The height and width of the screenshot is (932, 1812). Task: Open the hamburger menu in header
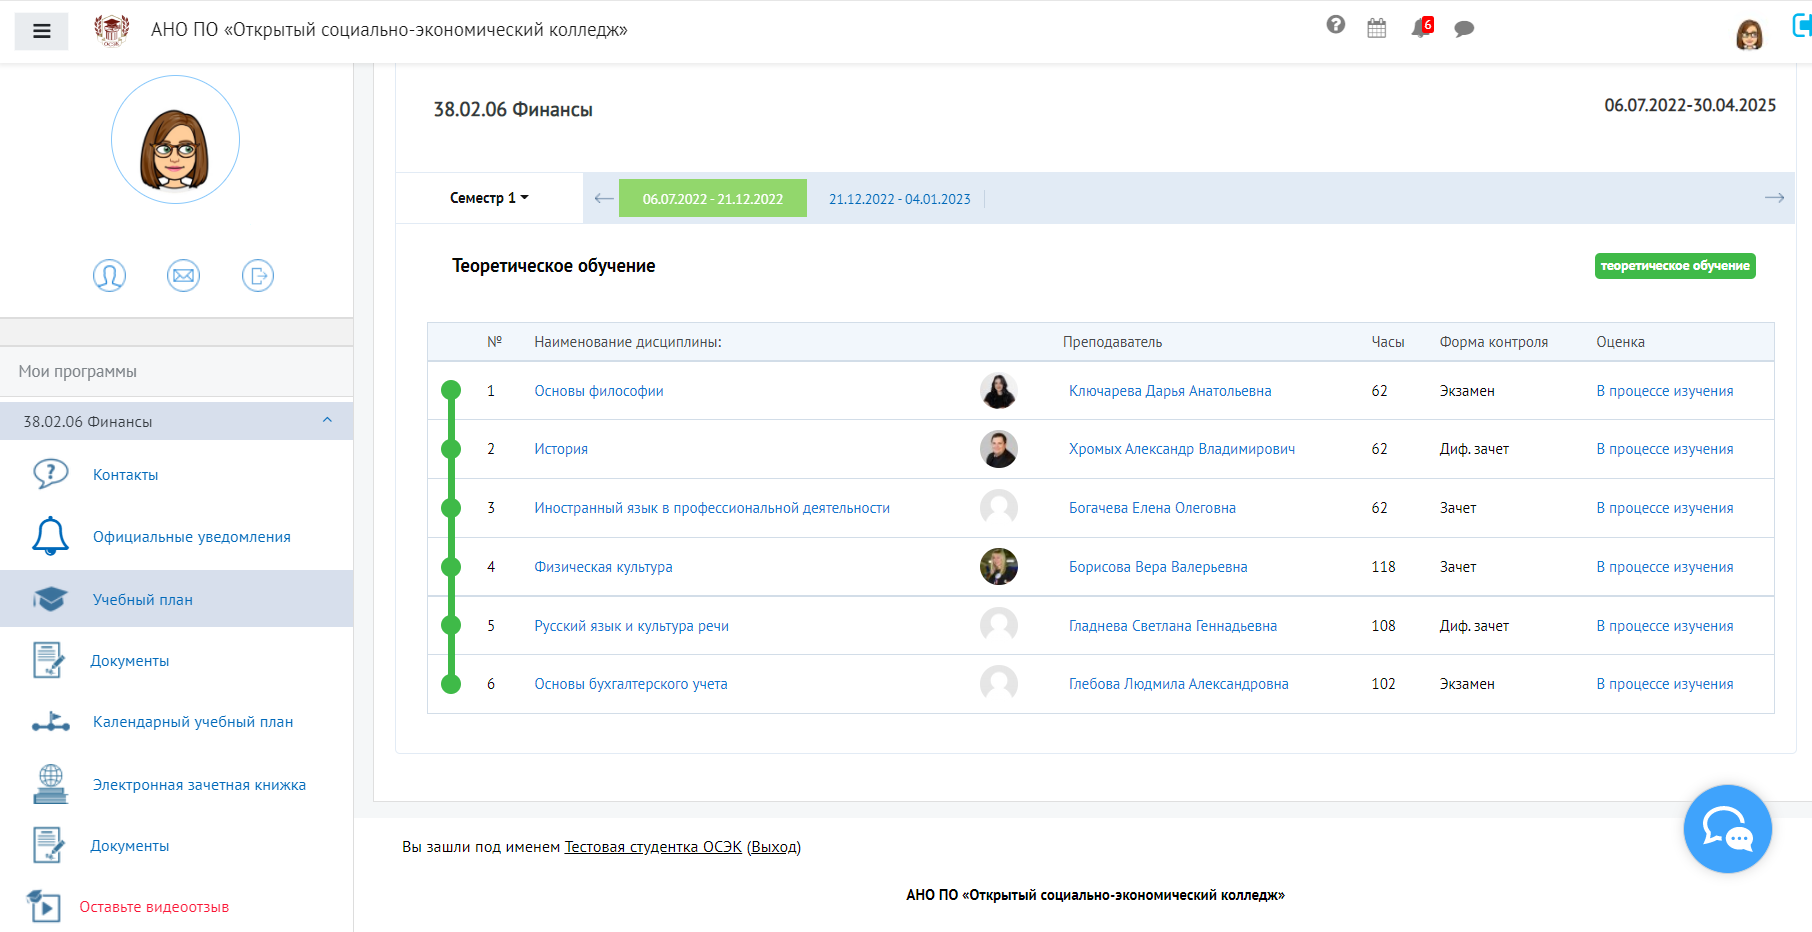click(41, 31)
